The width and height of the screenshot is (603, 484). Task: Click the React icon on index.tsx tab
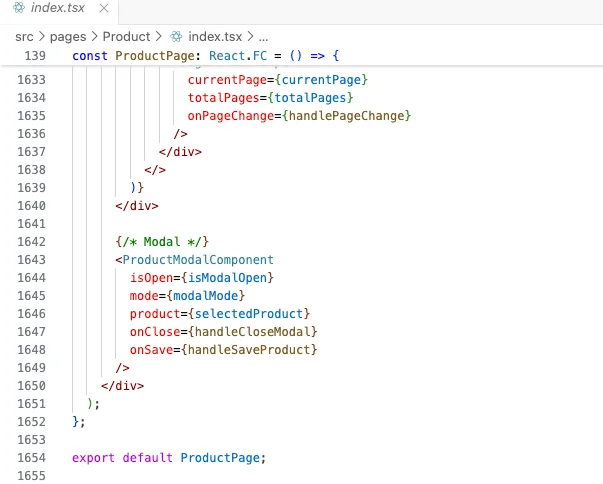tap(19, 7)
